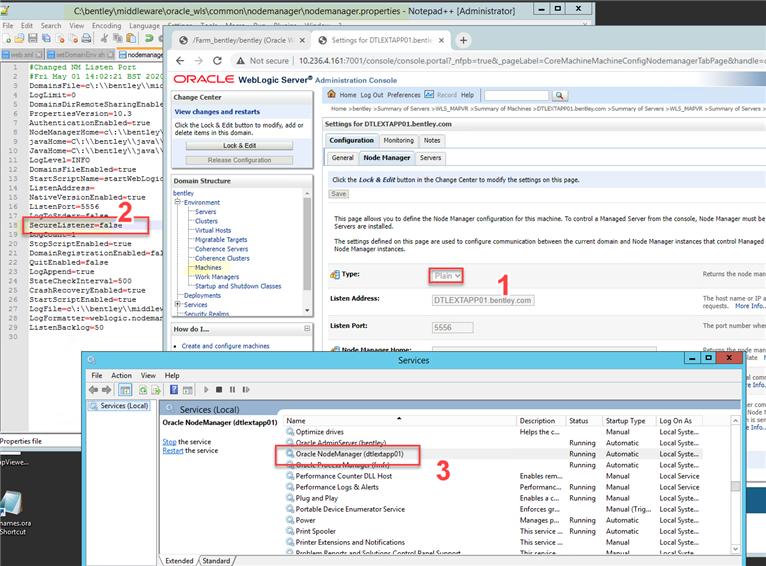Click View changes and restarts link
Screen dimensions: 766x566
217,112
